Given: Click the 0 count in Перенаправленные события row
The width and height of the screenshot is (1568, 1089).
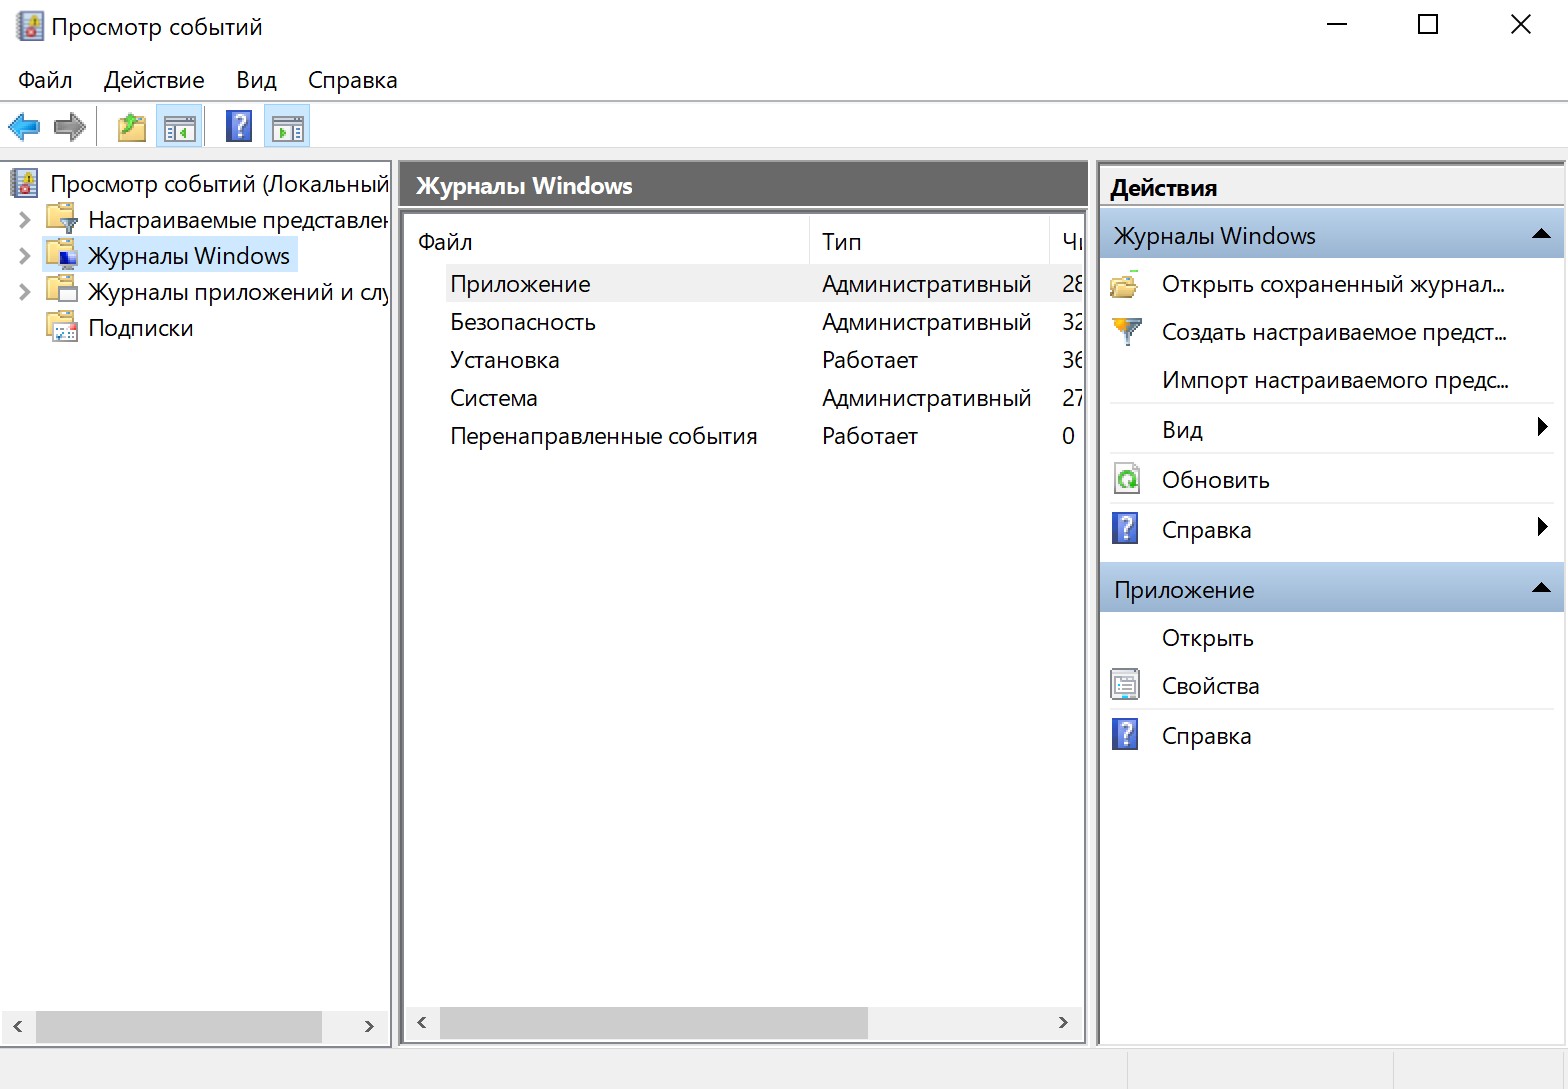Looking at the screenshot, I should 1068,436.
